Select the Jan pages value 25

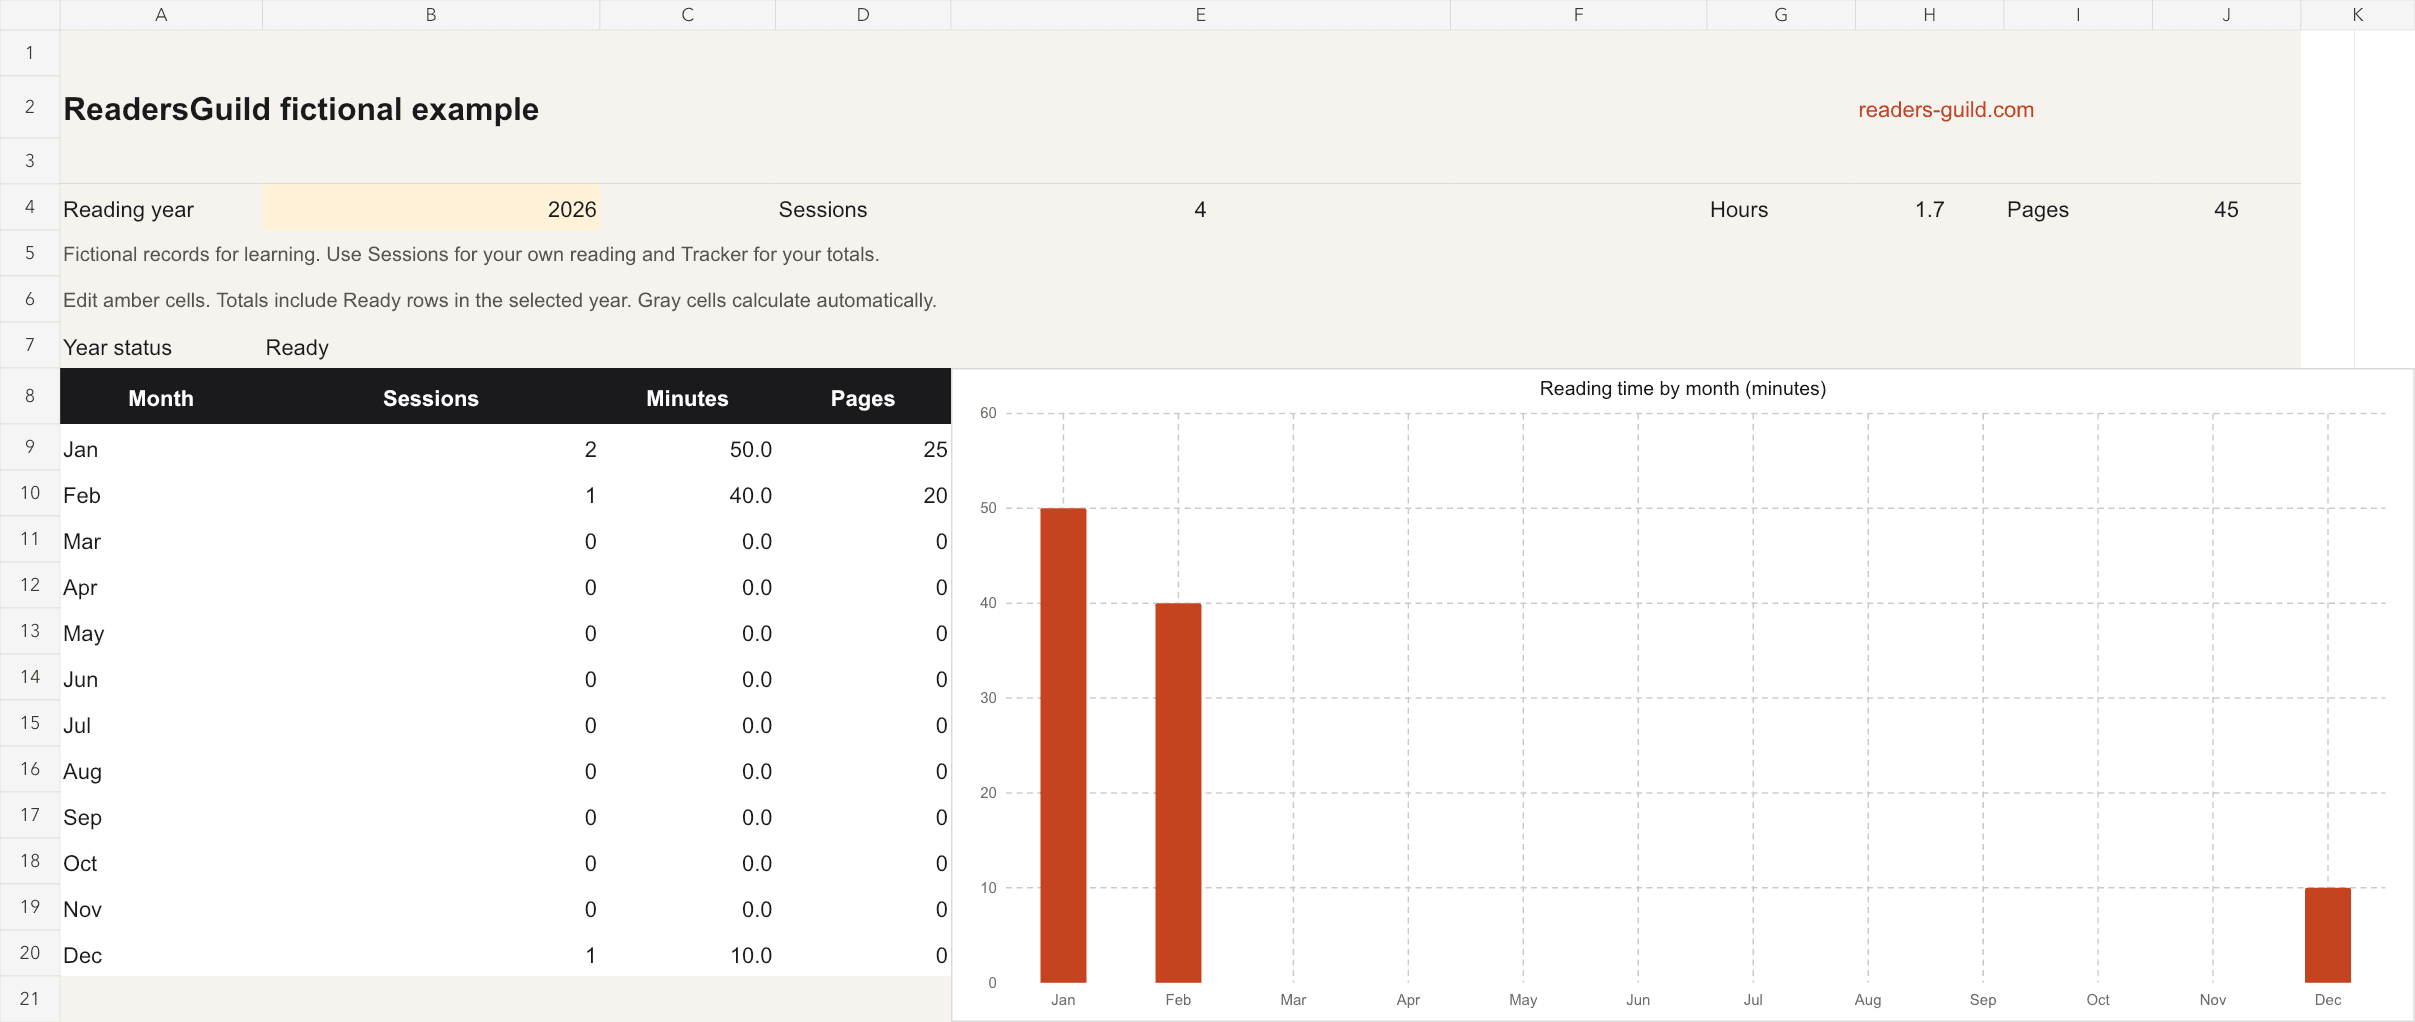pyautogui.click(x=935, y=450)
